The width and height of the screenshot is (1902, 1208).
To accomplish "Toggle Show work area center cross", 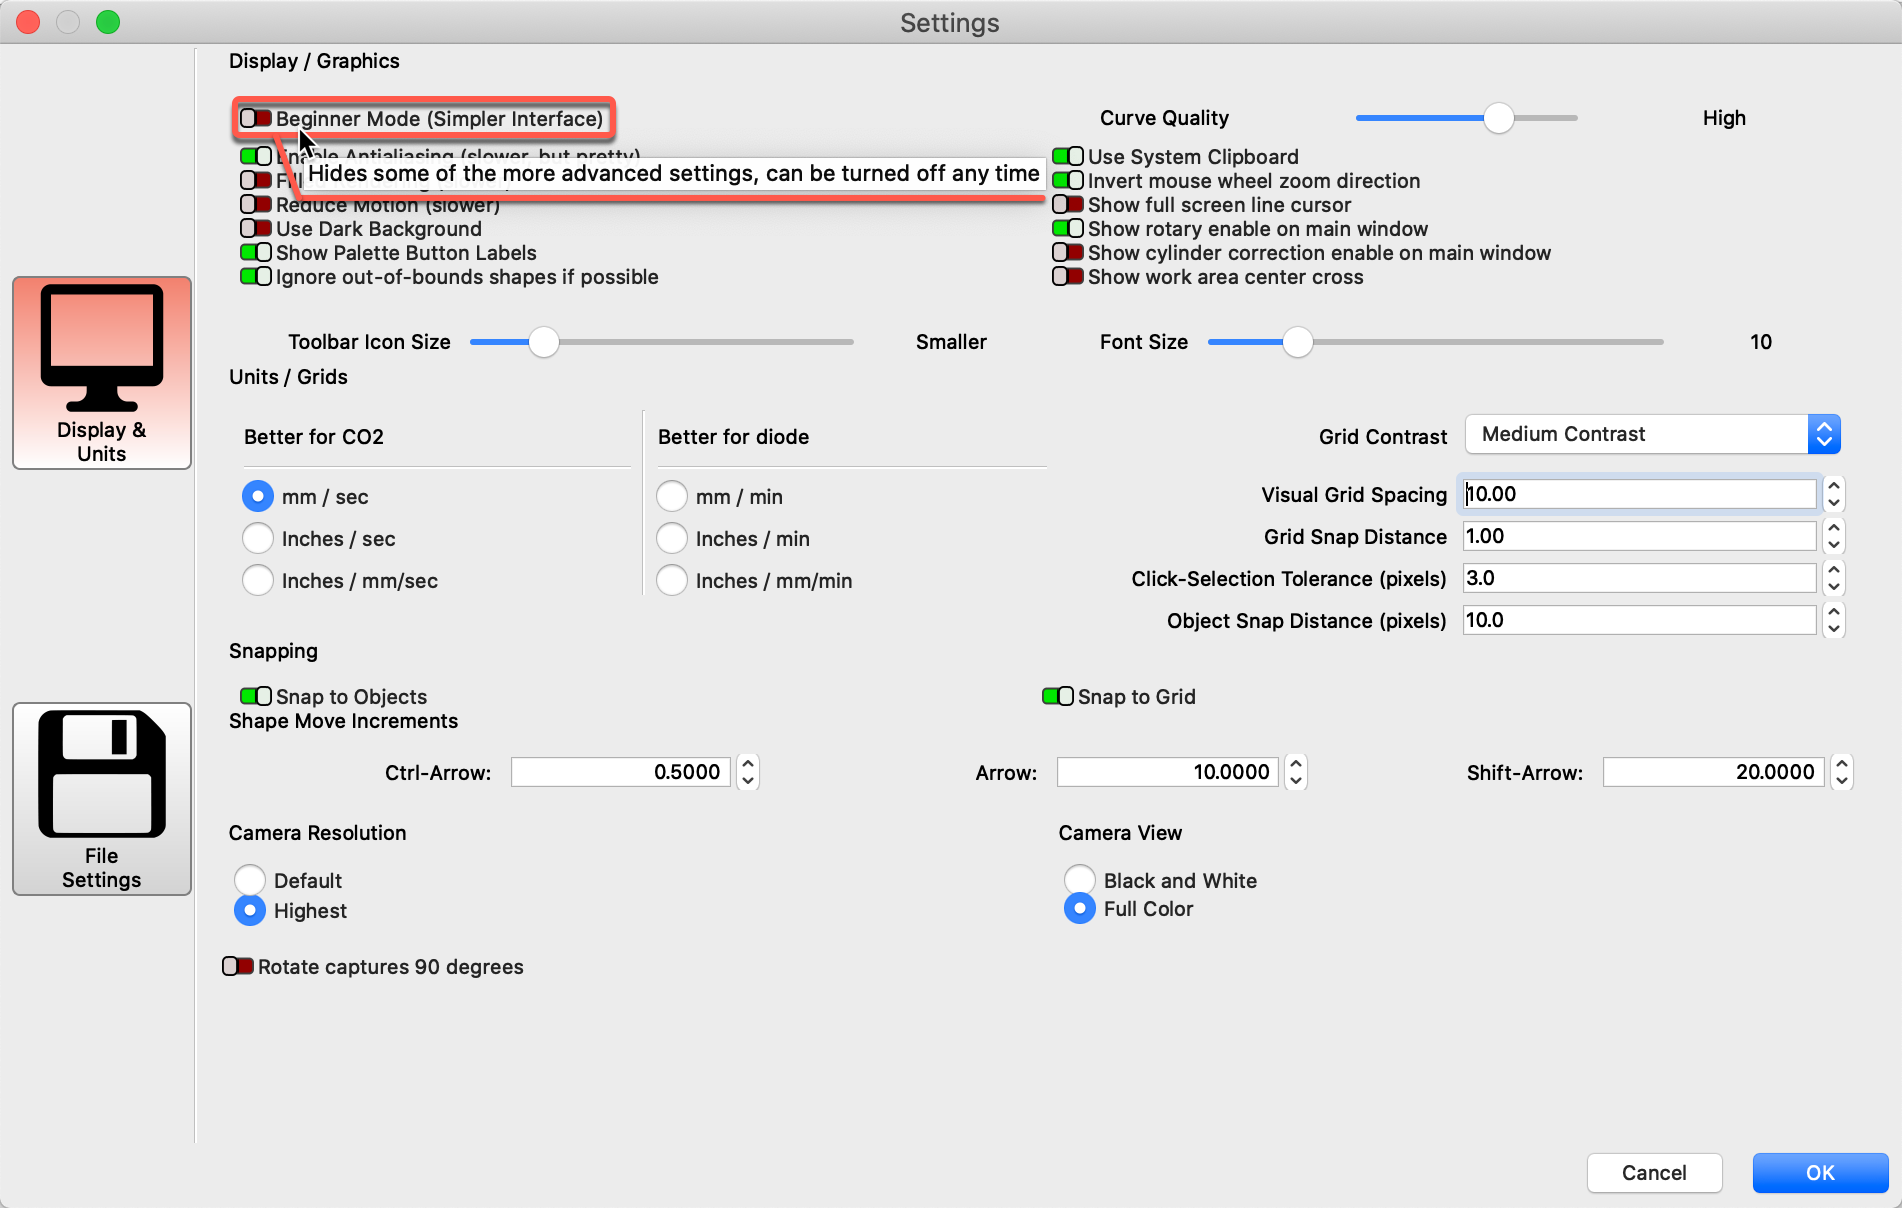I will [1068, 277].
